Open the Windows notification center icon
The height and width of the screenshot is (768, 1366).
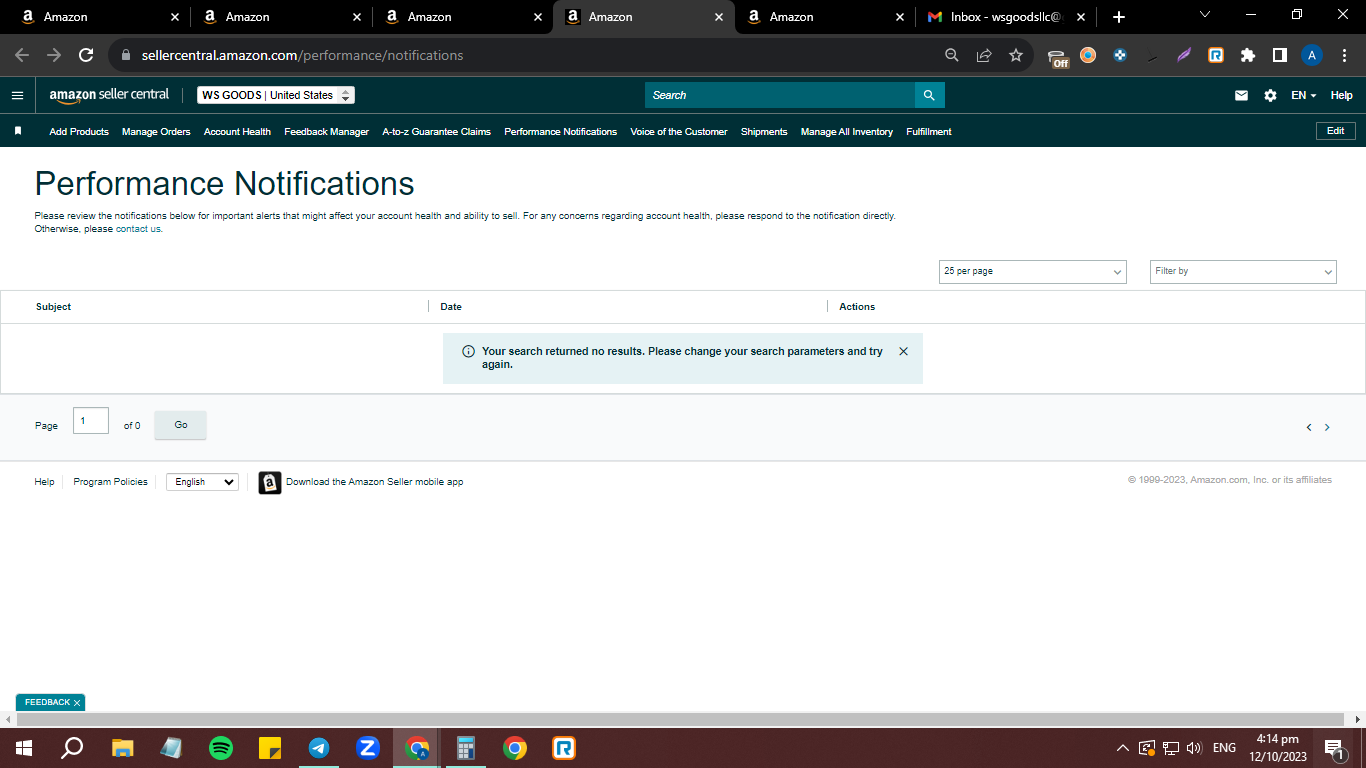coord(1333,748)
